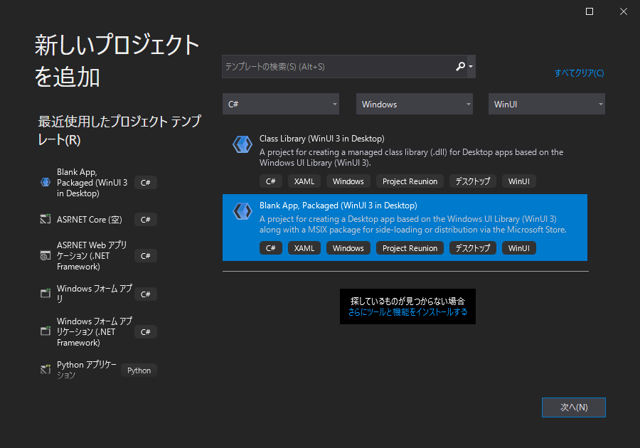Click C# badge beside ASP.NET Web アプリケーション
Image resolution: width=640 pixels, height=448 pixels.
pos(146,256)
